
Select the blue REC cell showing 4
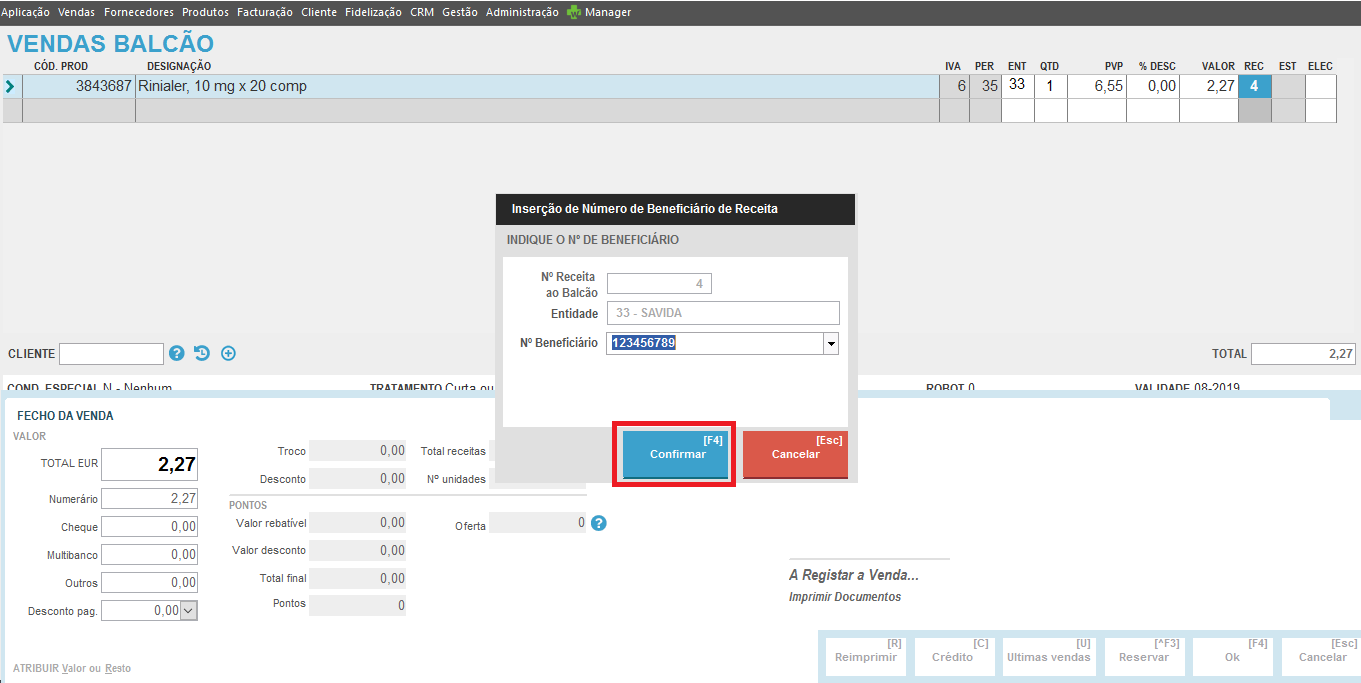coord(1254,86)
